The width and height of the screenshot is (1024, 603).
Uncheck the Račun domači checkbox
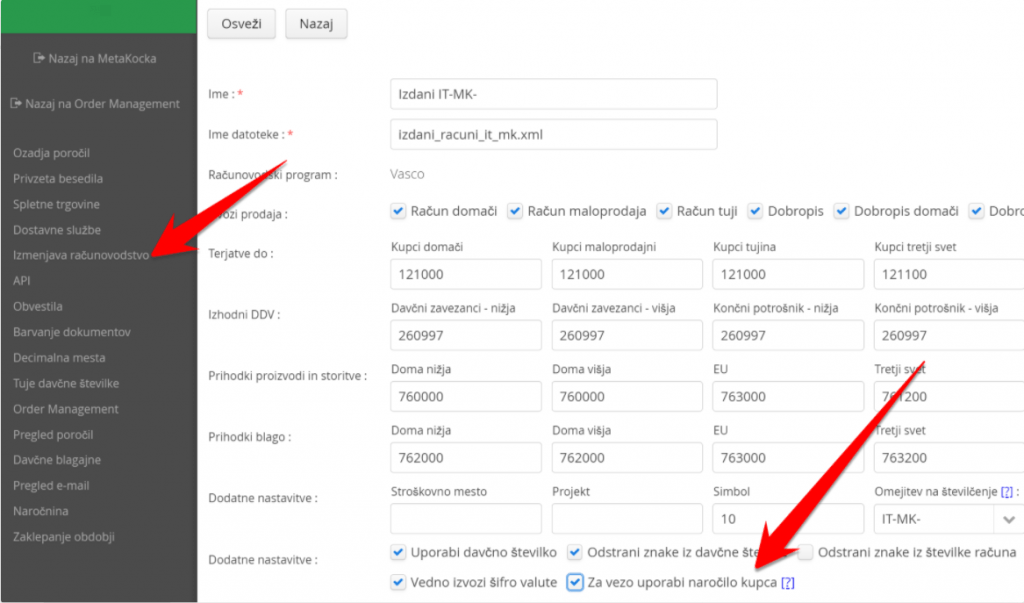point(398,211)
